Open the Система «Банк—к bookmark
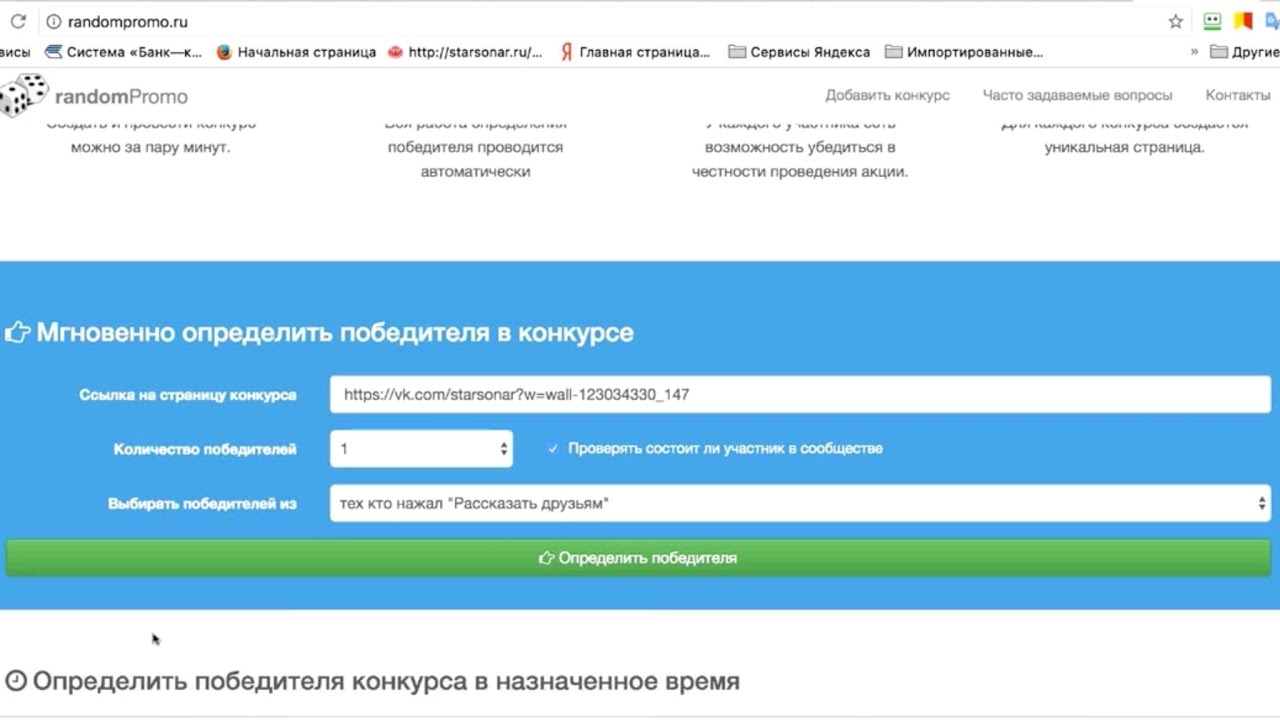Screen dimensions: 1280x720 coord(123,52)
